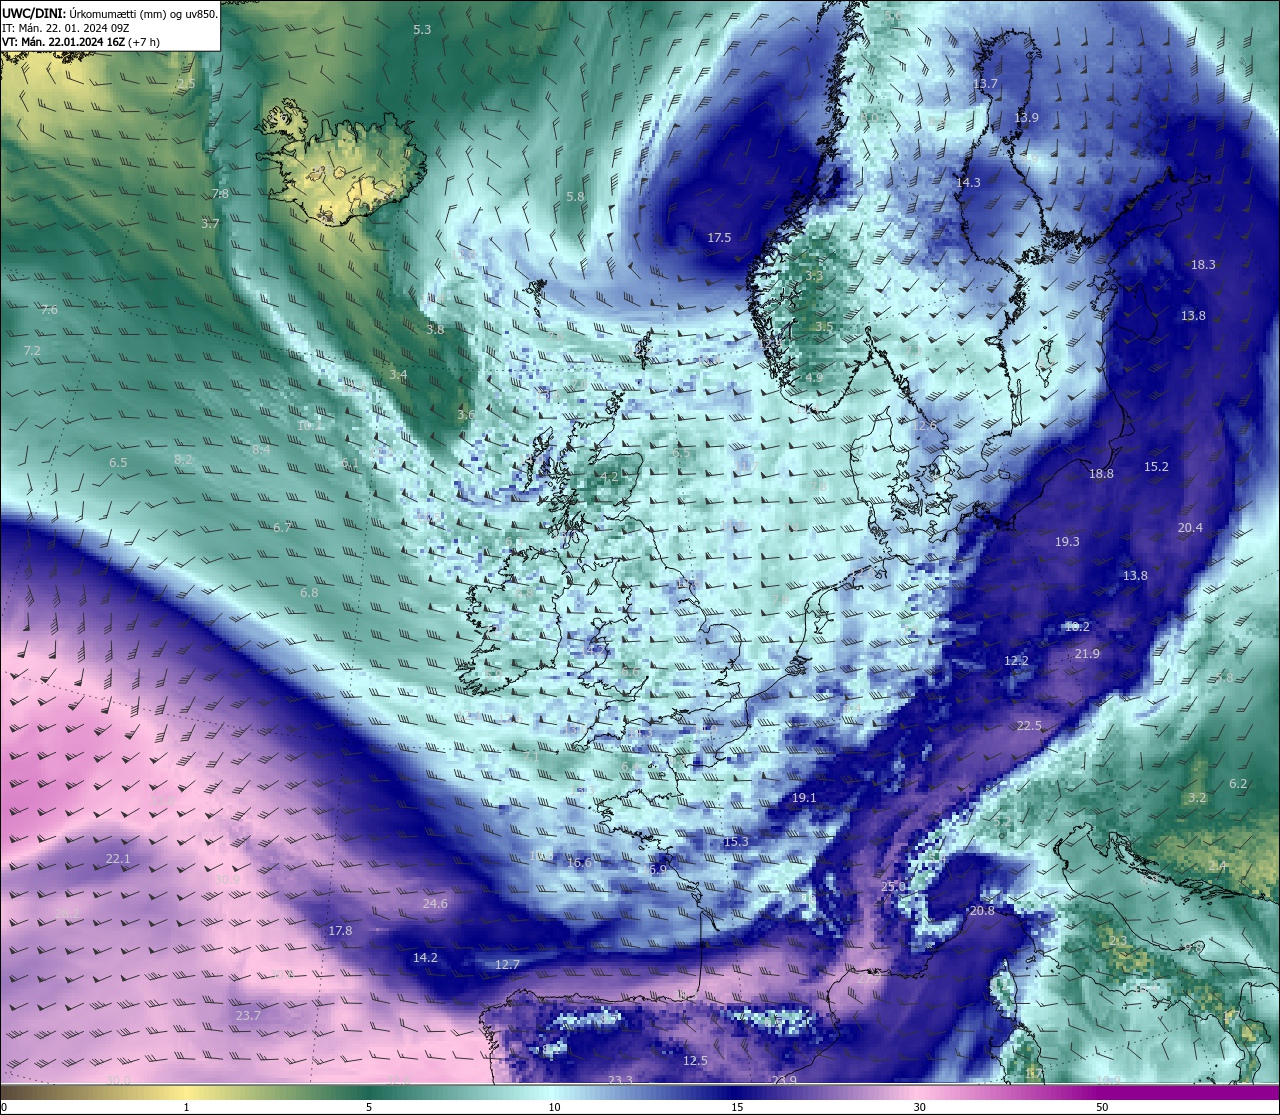Screen dimensions: 1280x1115
Task: Click the 14.2 map value
Action: [425, 958]
